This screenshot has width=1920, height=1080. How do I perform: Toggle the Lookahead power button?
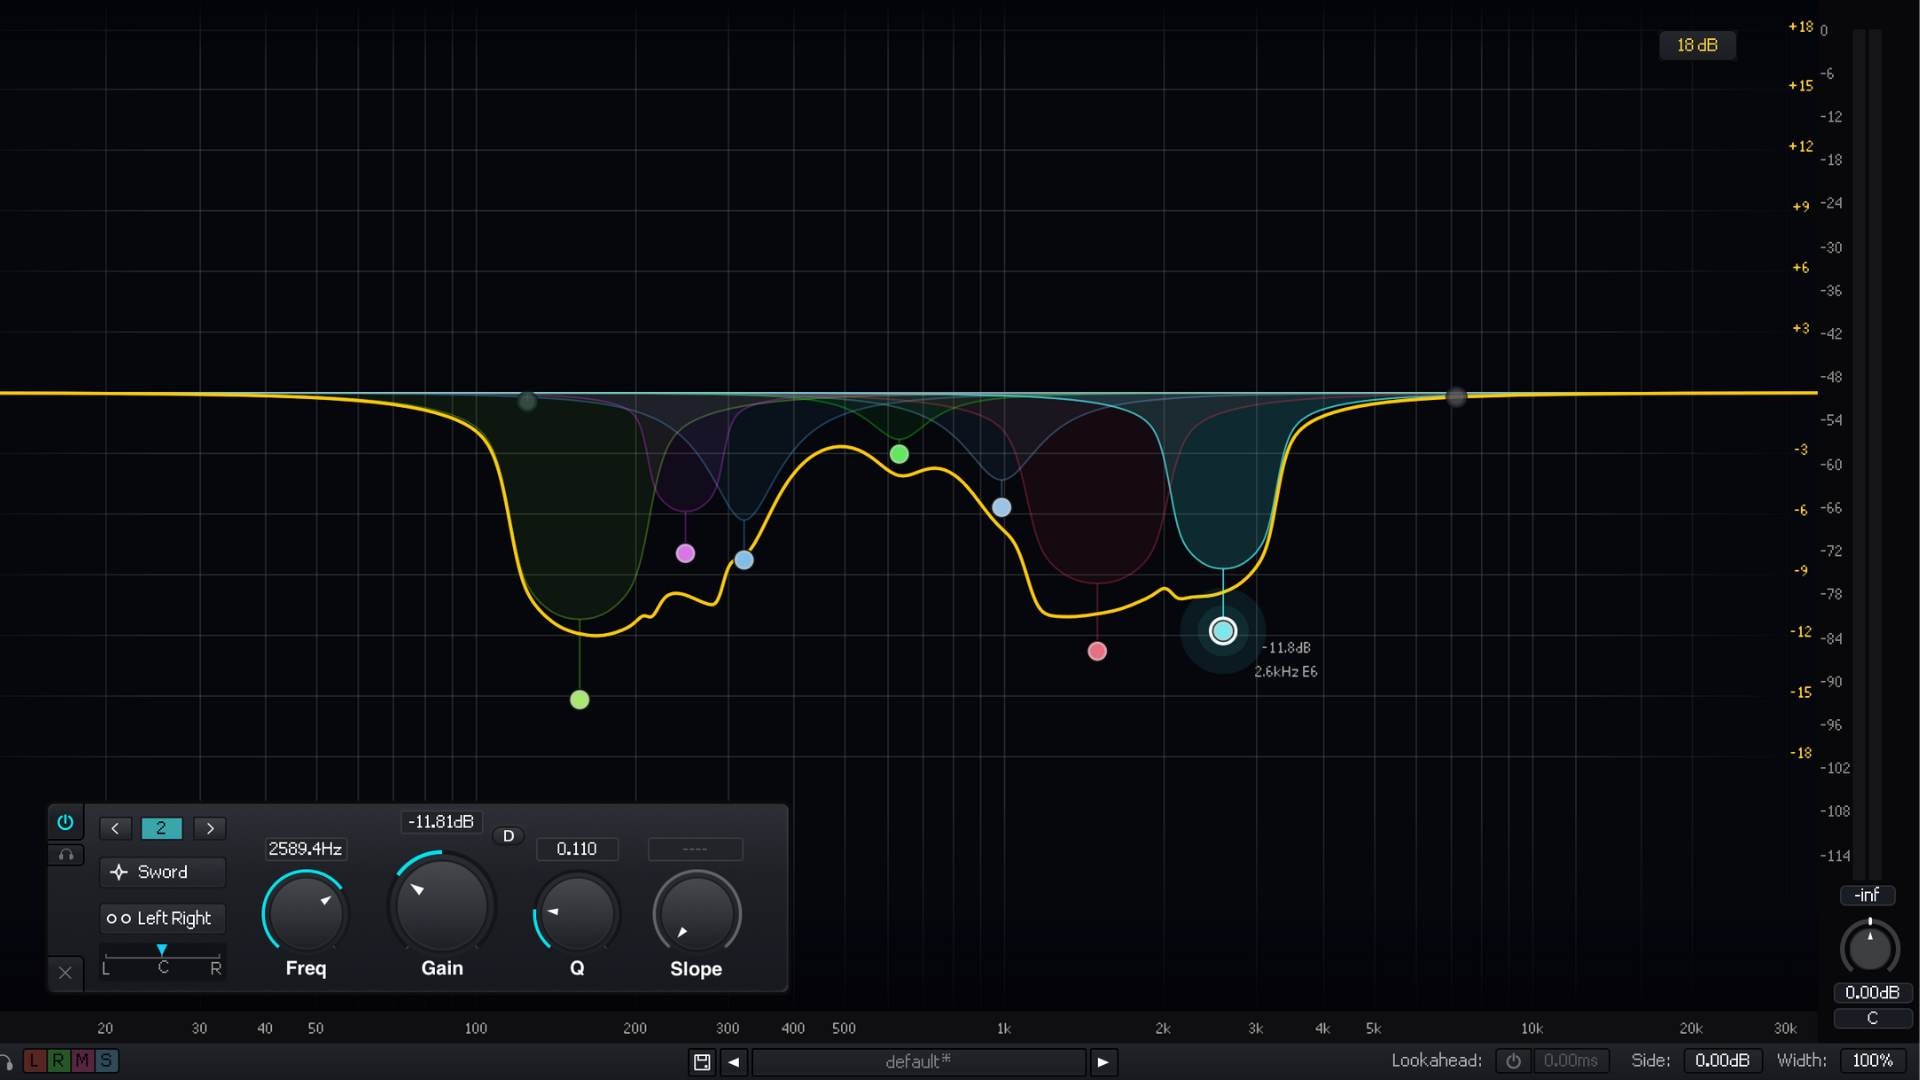point(1513,1061)
